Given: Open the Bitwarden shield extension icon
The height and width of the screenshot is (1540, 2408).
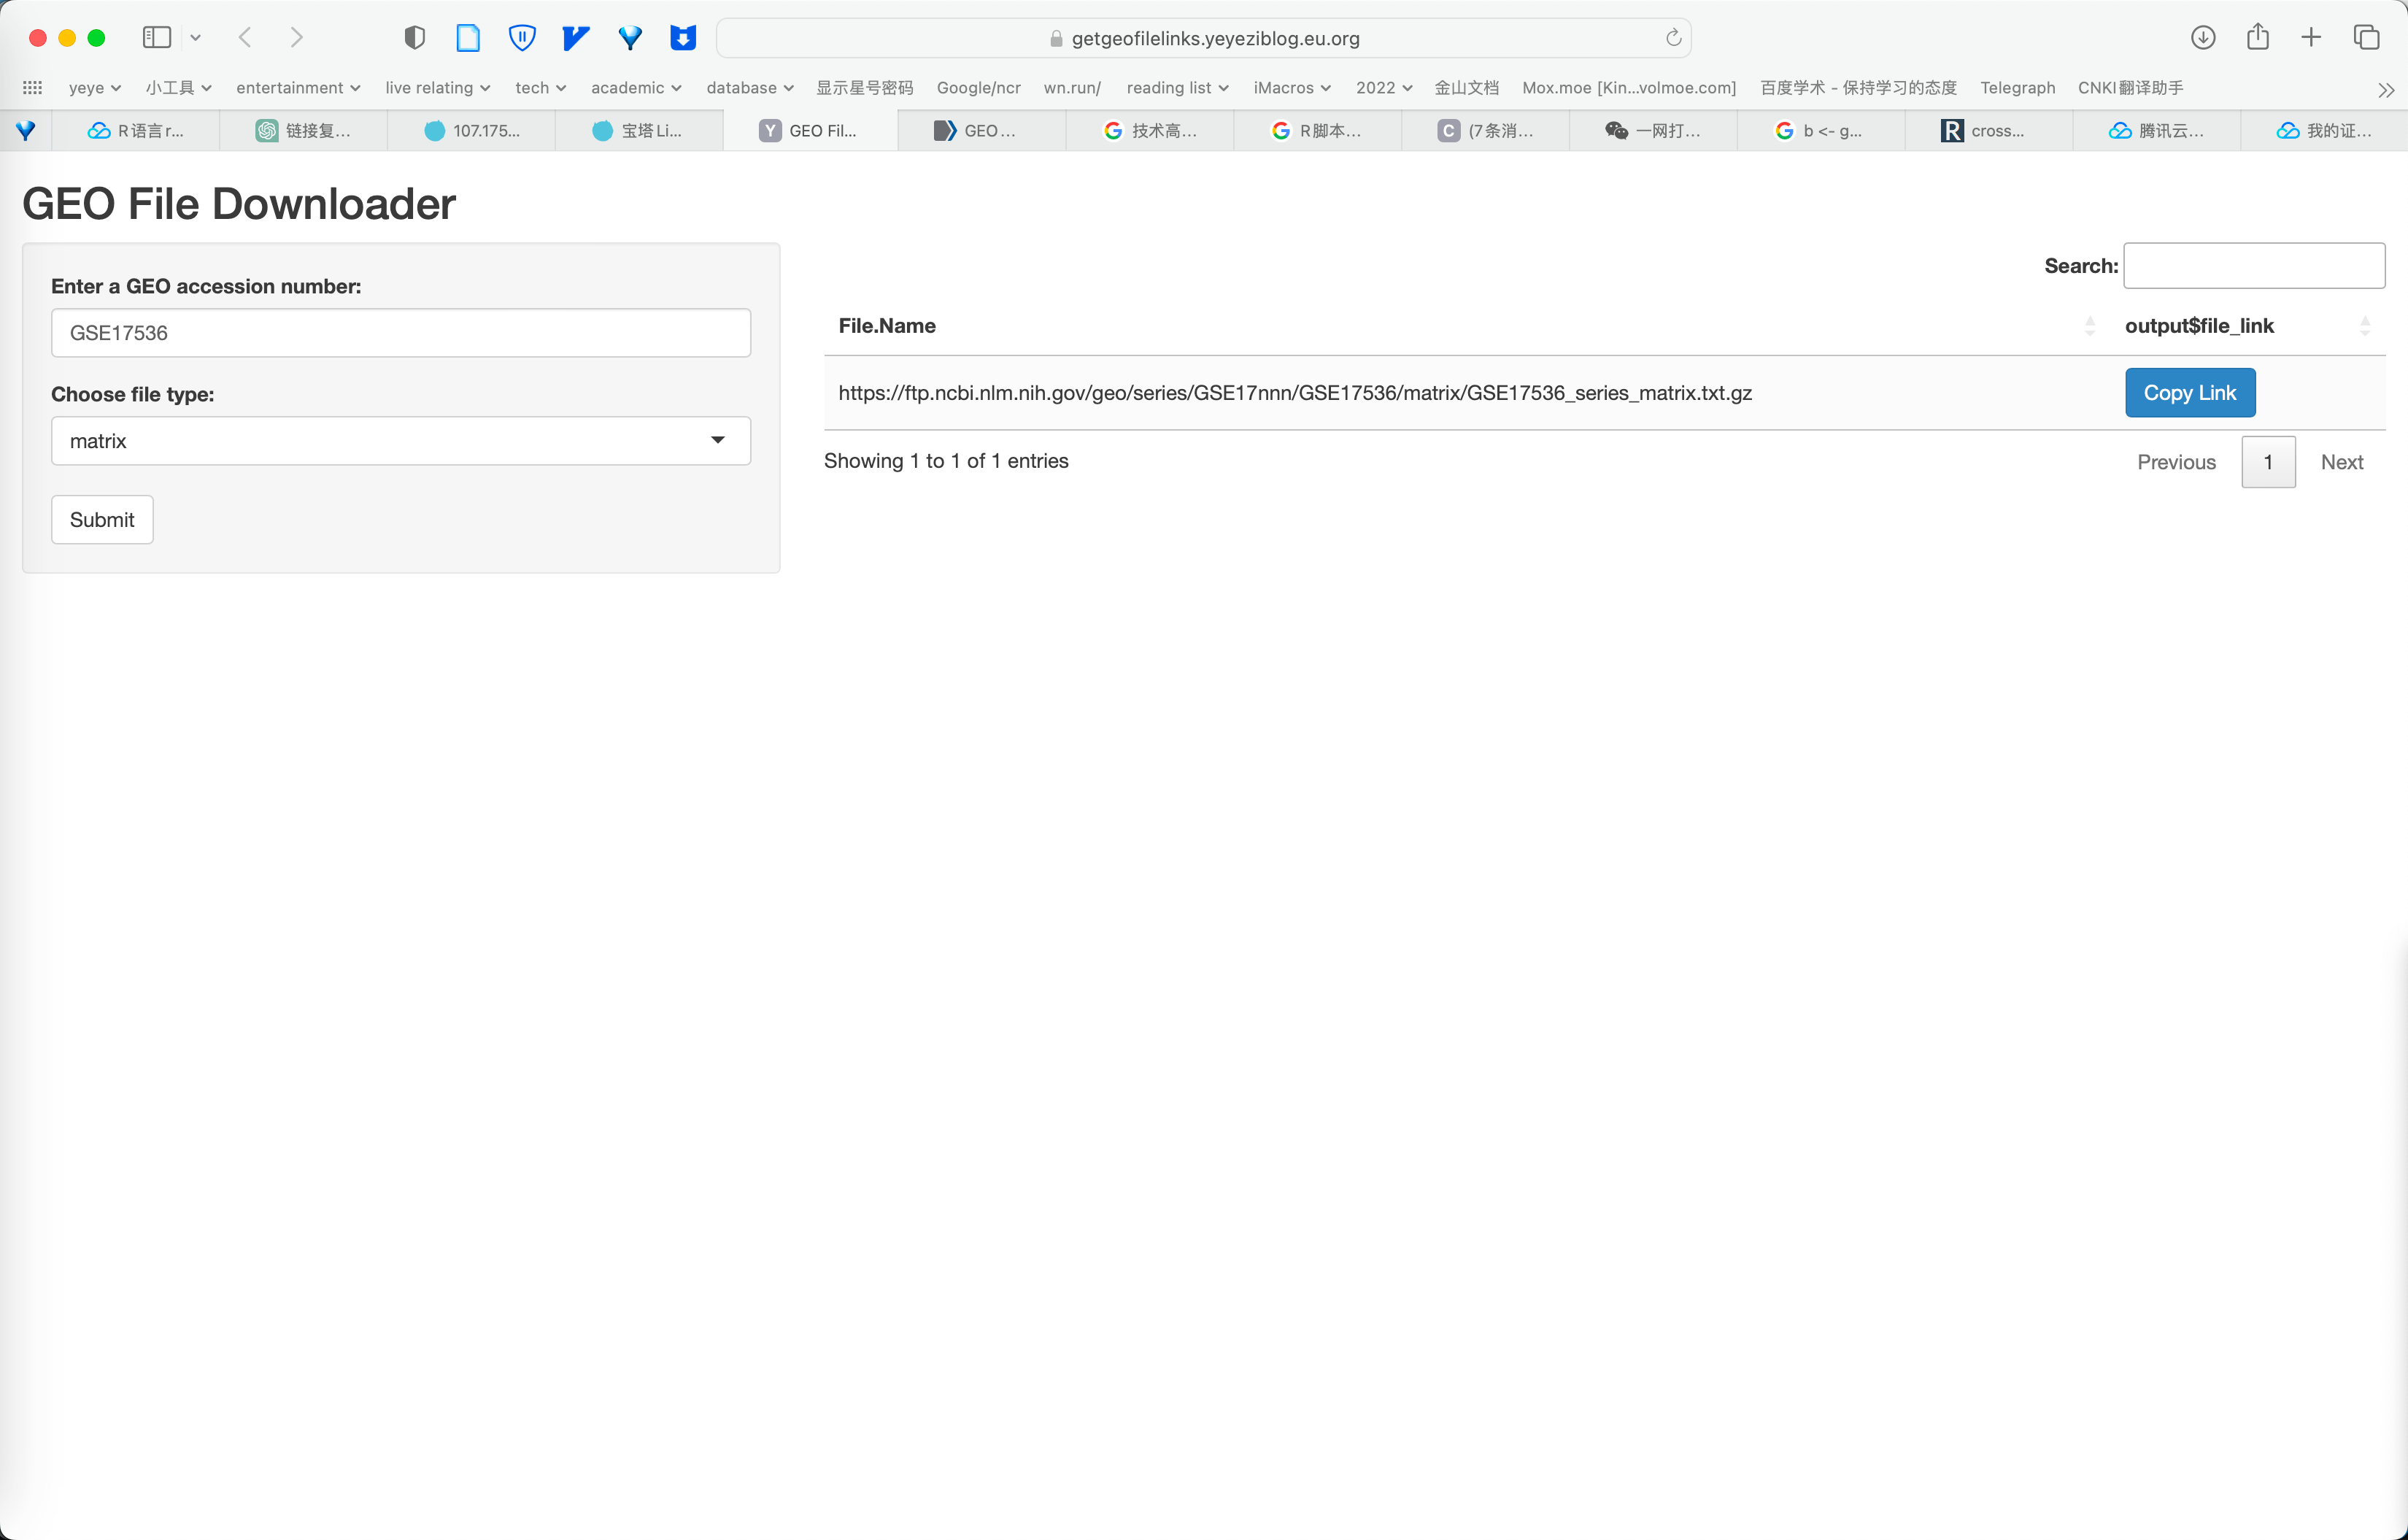Looking at the screenshot, I should pyautogui.click(x=522, y=38).
